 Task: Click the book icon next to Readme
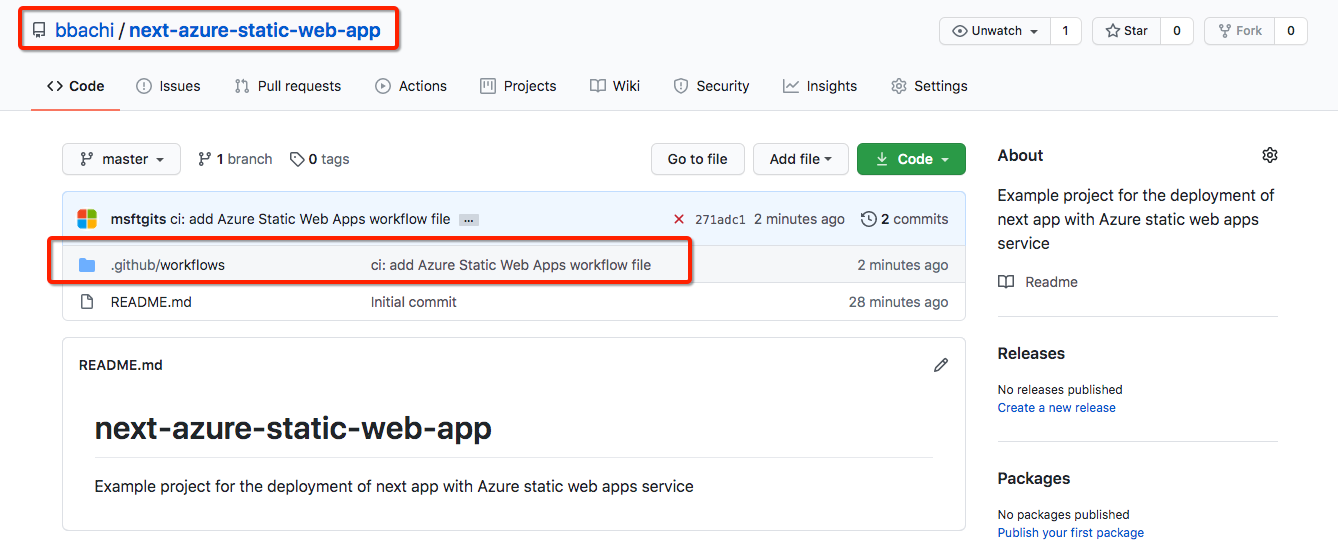(x=1006, y=282)
